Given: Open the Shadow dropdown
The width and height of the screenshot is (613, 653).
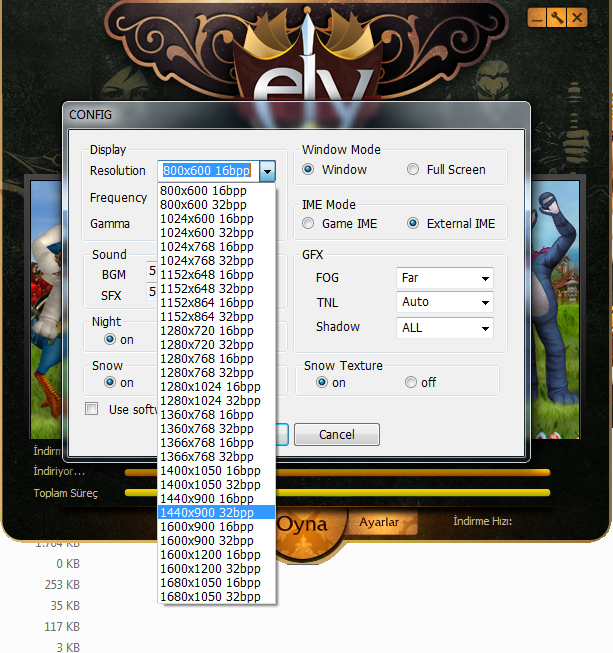Looking at the screenshot, I should point(445,328).
